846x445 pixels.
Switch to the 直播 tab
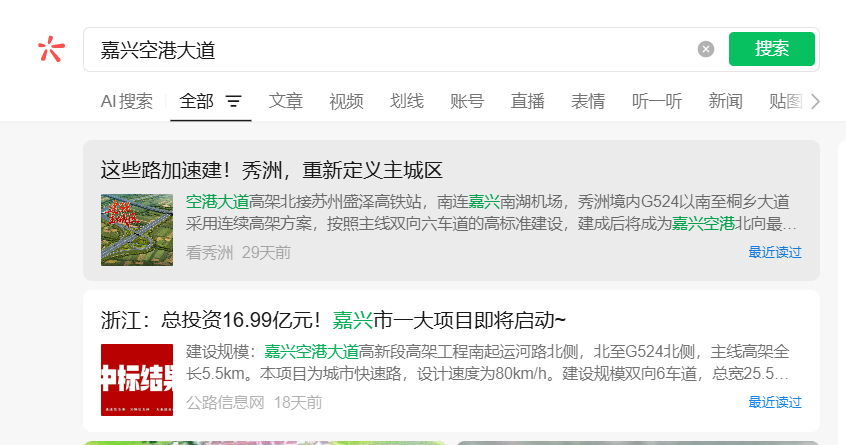[528, 101]
